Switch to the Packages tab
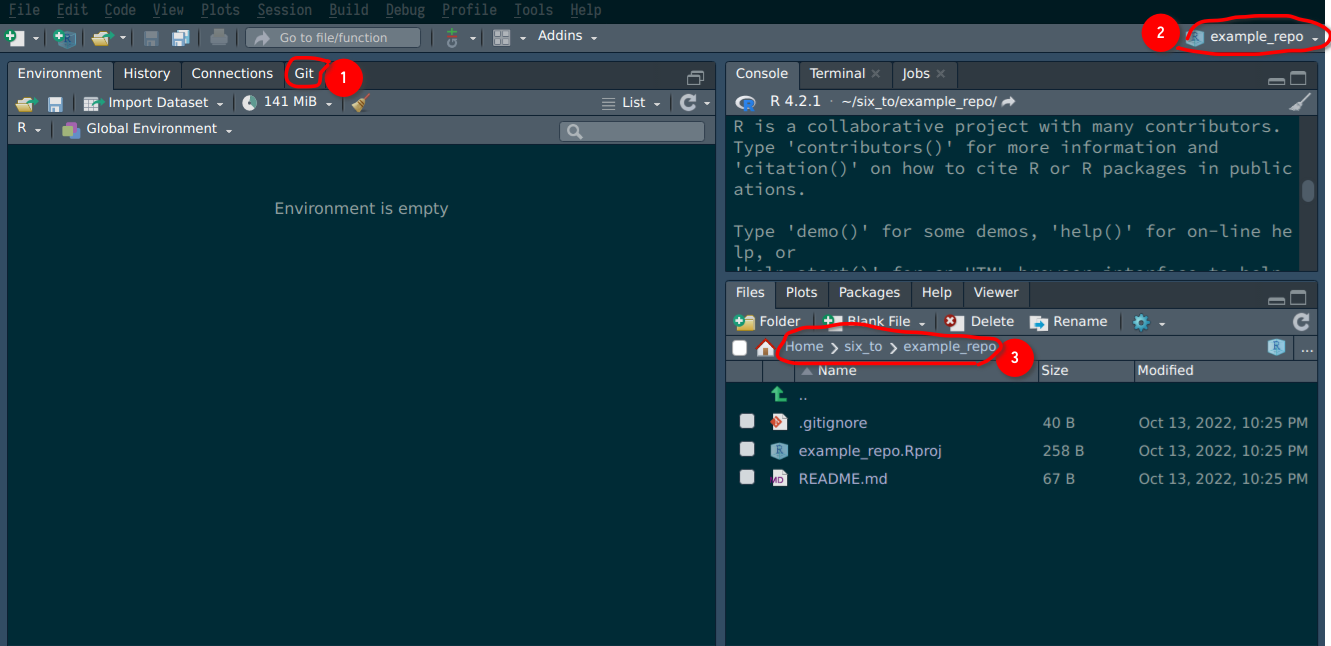This screenshot has height=646, width=1331. point(869,293)
